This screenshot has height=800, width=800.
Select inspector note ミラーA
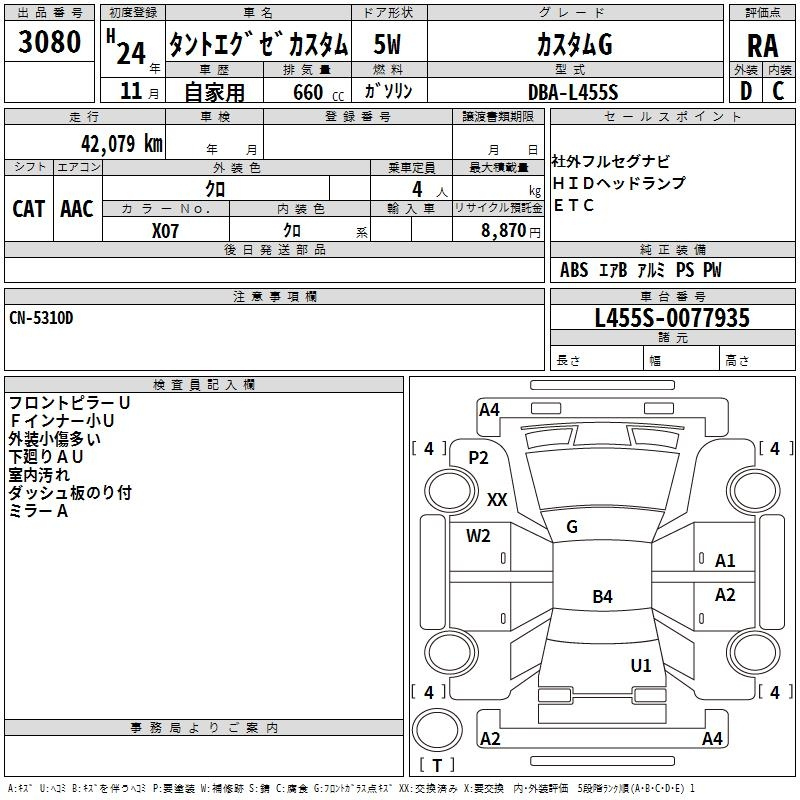pos(38,510)
